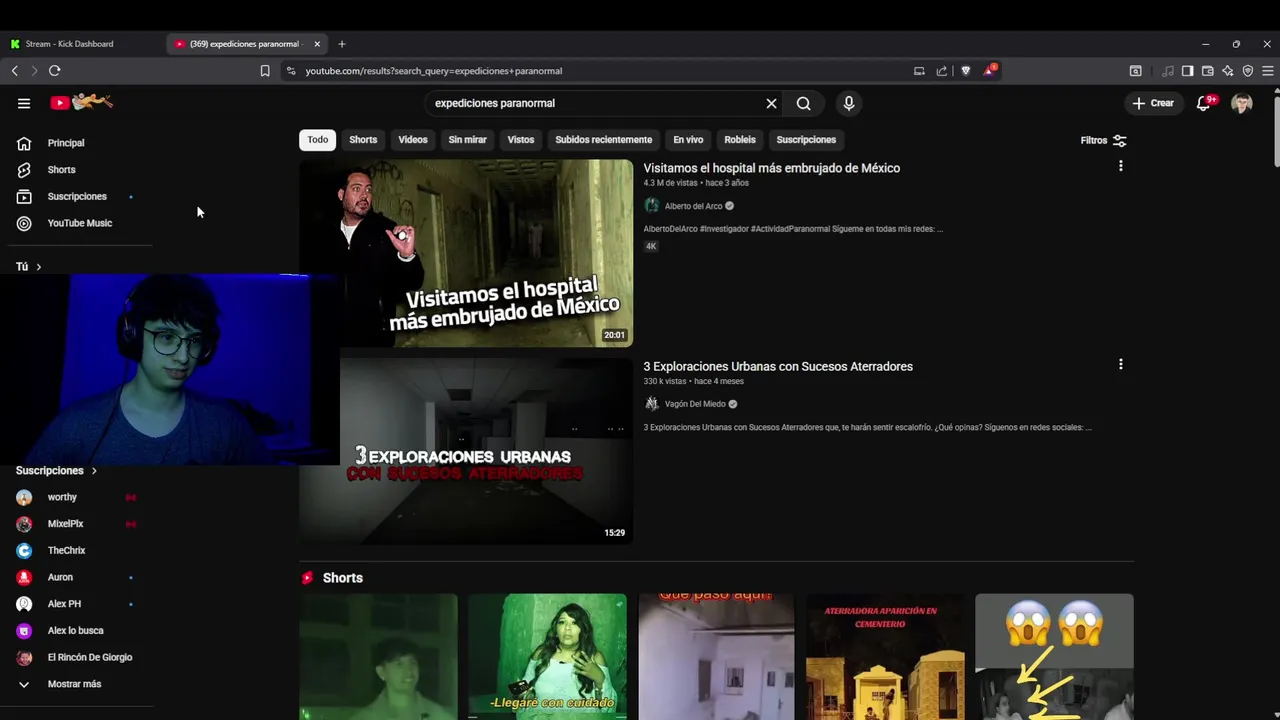
Task: Click the Crear button
Action: click(x=1153, y=103)
